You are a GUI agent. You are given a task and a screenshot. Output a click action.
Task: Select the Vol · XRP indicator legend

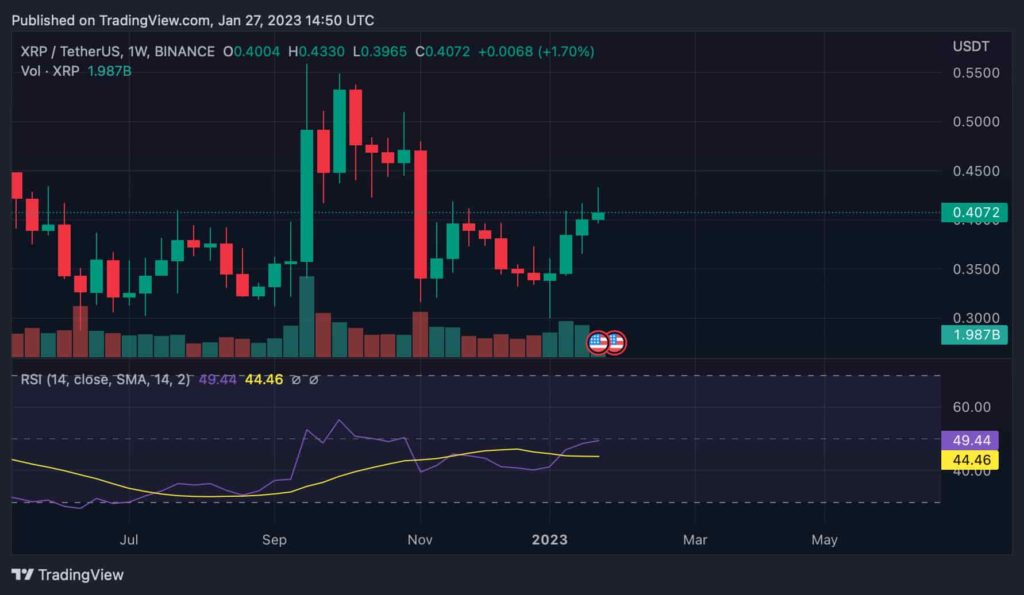50,71
